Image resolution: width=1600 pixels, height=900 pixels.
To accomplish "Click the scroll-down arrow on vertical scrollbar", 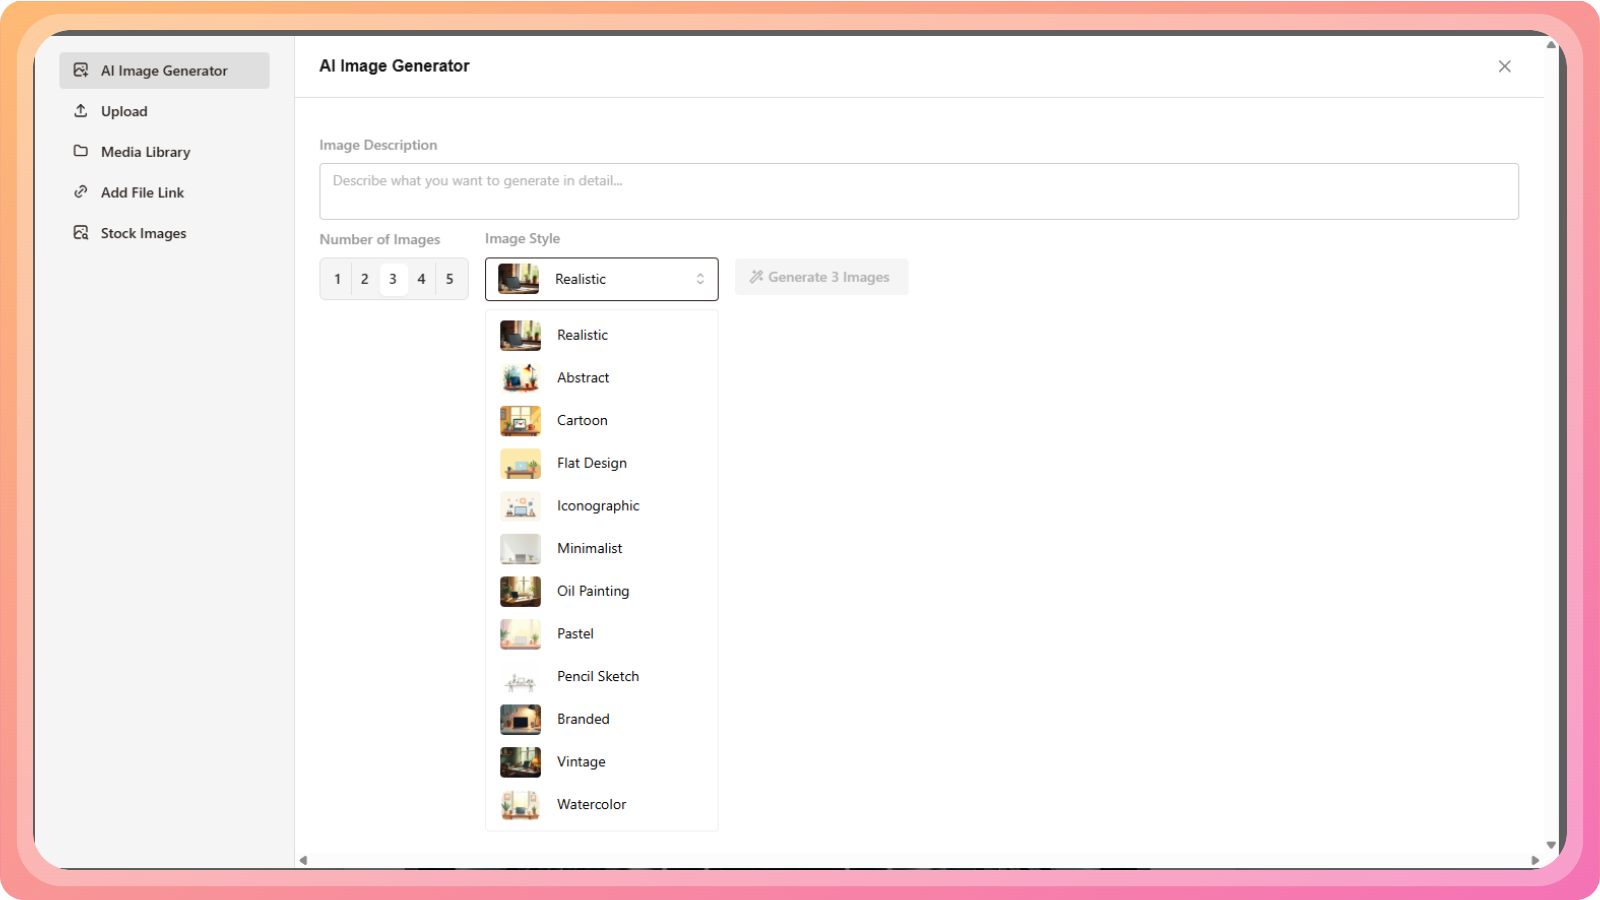I will (1551, 846).
